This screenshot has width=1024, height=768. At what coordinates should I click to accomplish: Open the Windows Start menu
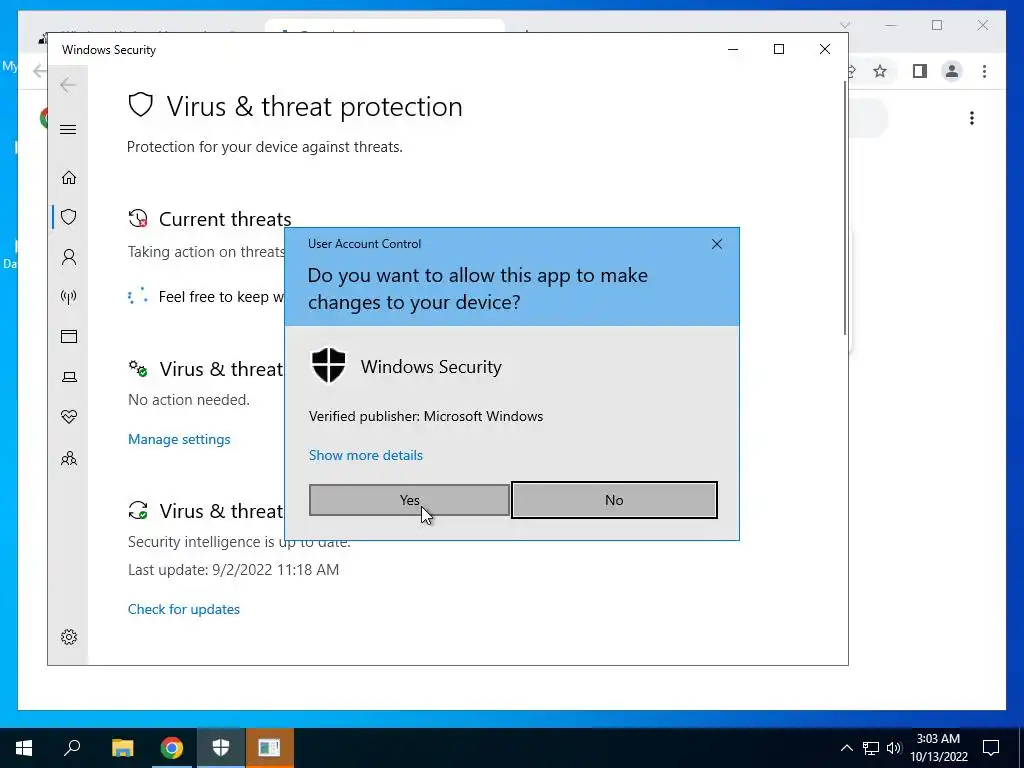click(24, 748)
